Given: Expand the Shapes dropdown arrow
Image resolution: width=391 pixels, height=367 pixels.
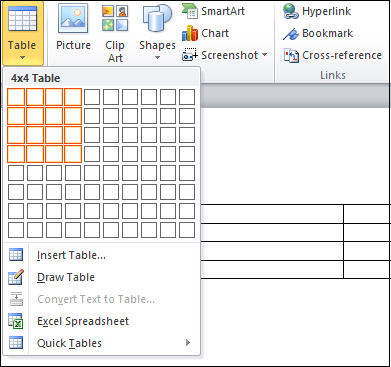Looking at the screenshot, I should pos(157,58).
